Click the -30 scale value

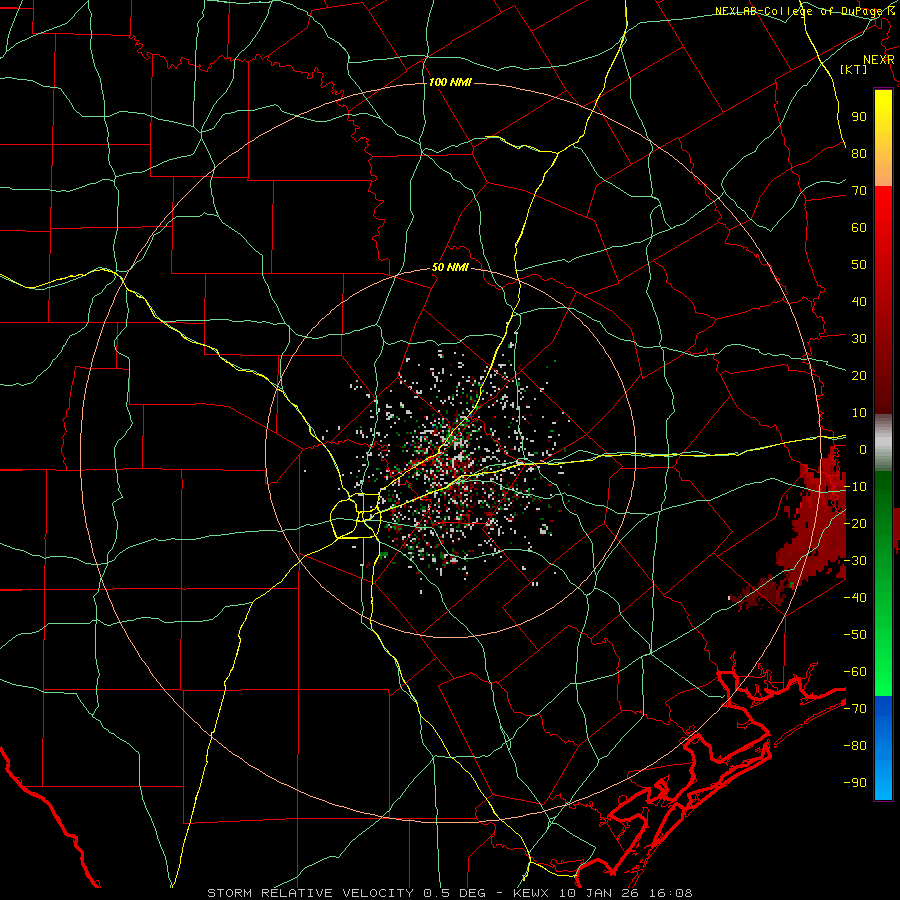click(855, 561)
